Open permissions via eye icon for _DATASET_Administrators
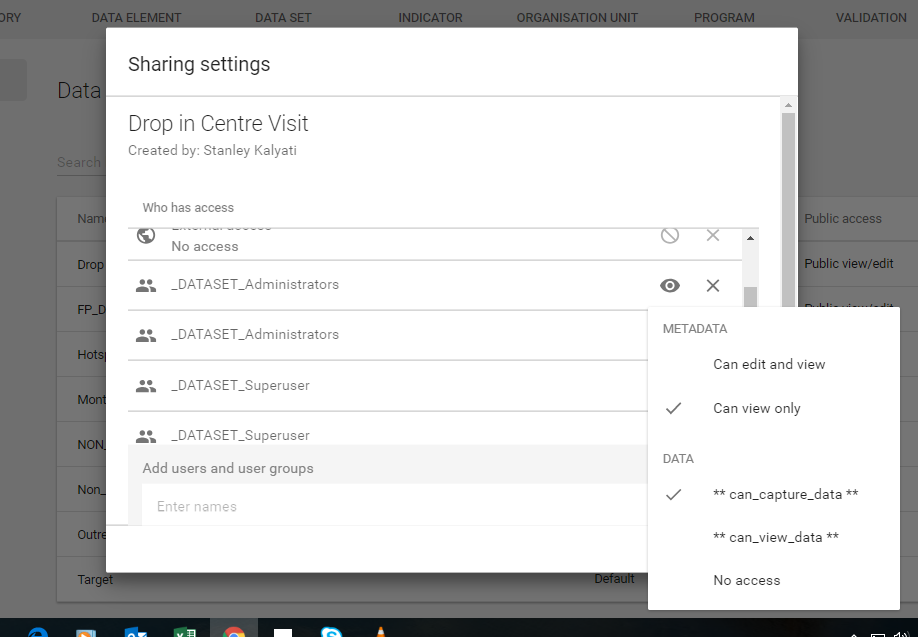The width and height of the screenshot is (918, 637). (670, 286)
